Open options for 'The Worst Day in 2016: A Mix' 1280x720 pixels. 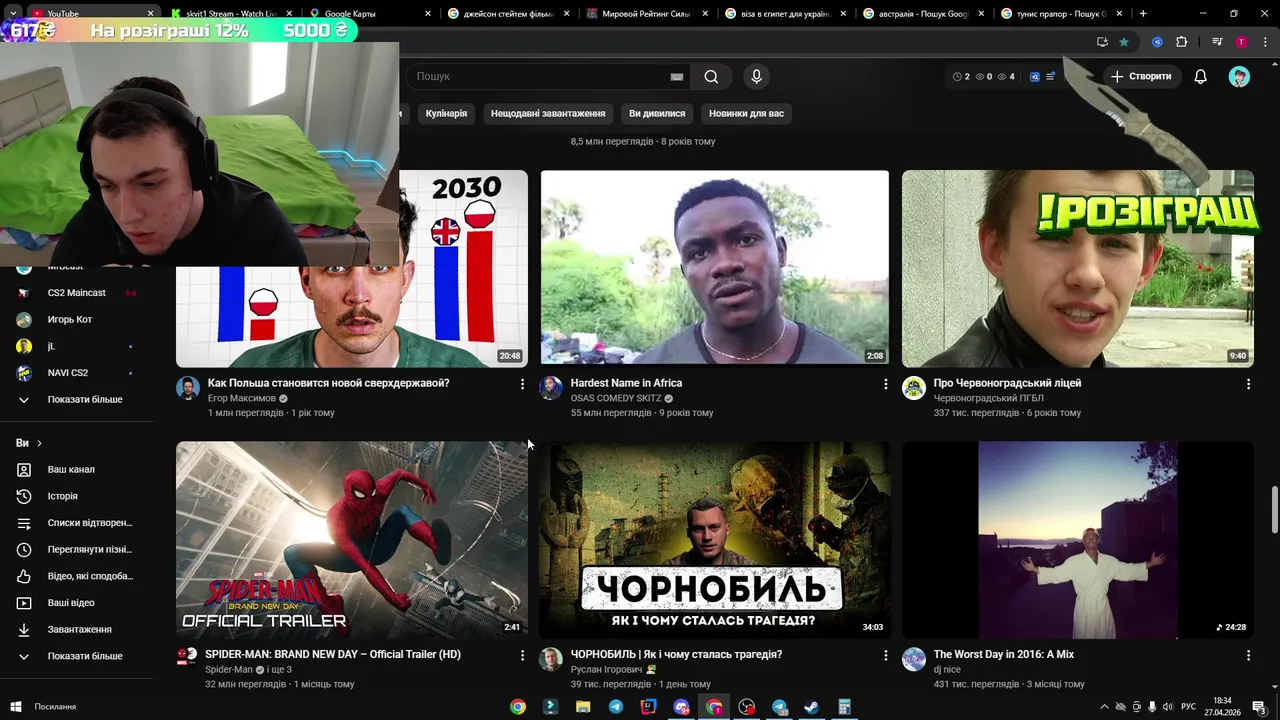click(1248, 655)
